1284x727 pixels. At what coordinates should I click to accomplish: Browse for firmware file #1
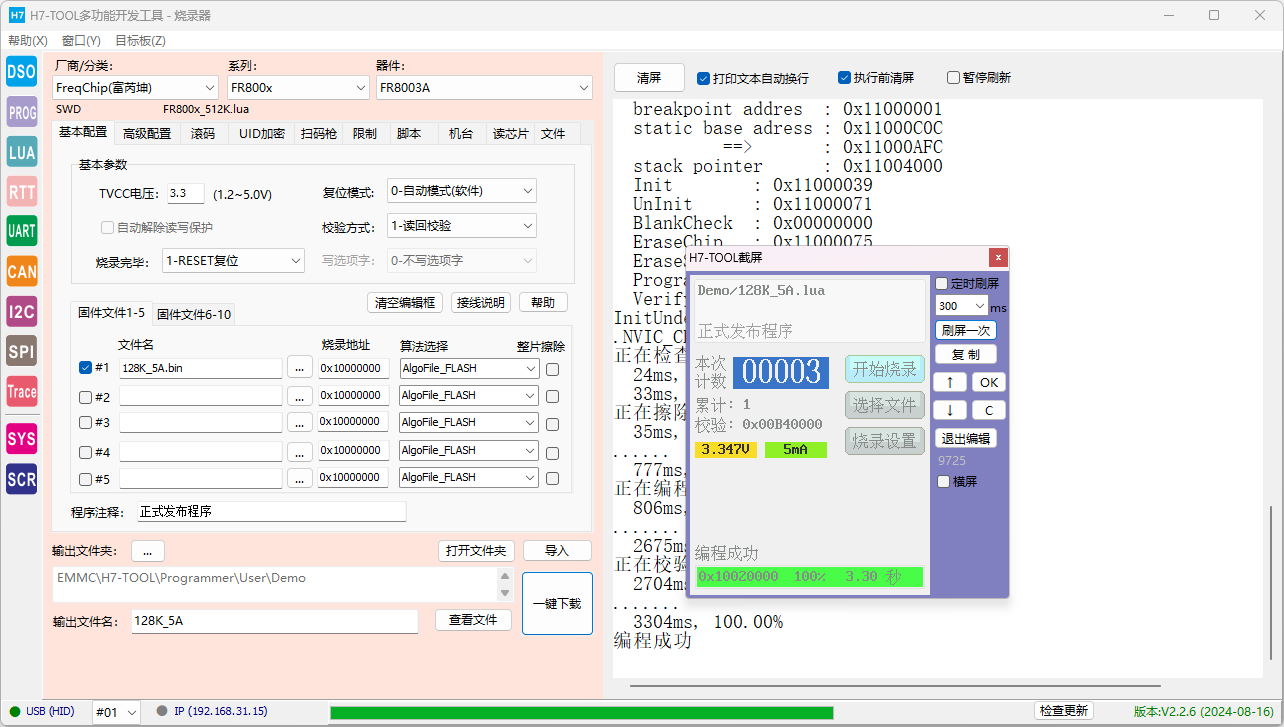(x=299, y=368)
